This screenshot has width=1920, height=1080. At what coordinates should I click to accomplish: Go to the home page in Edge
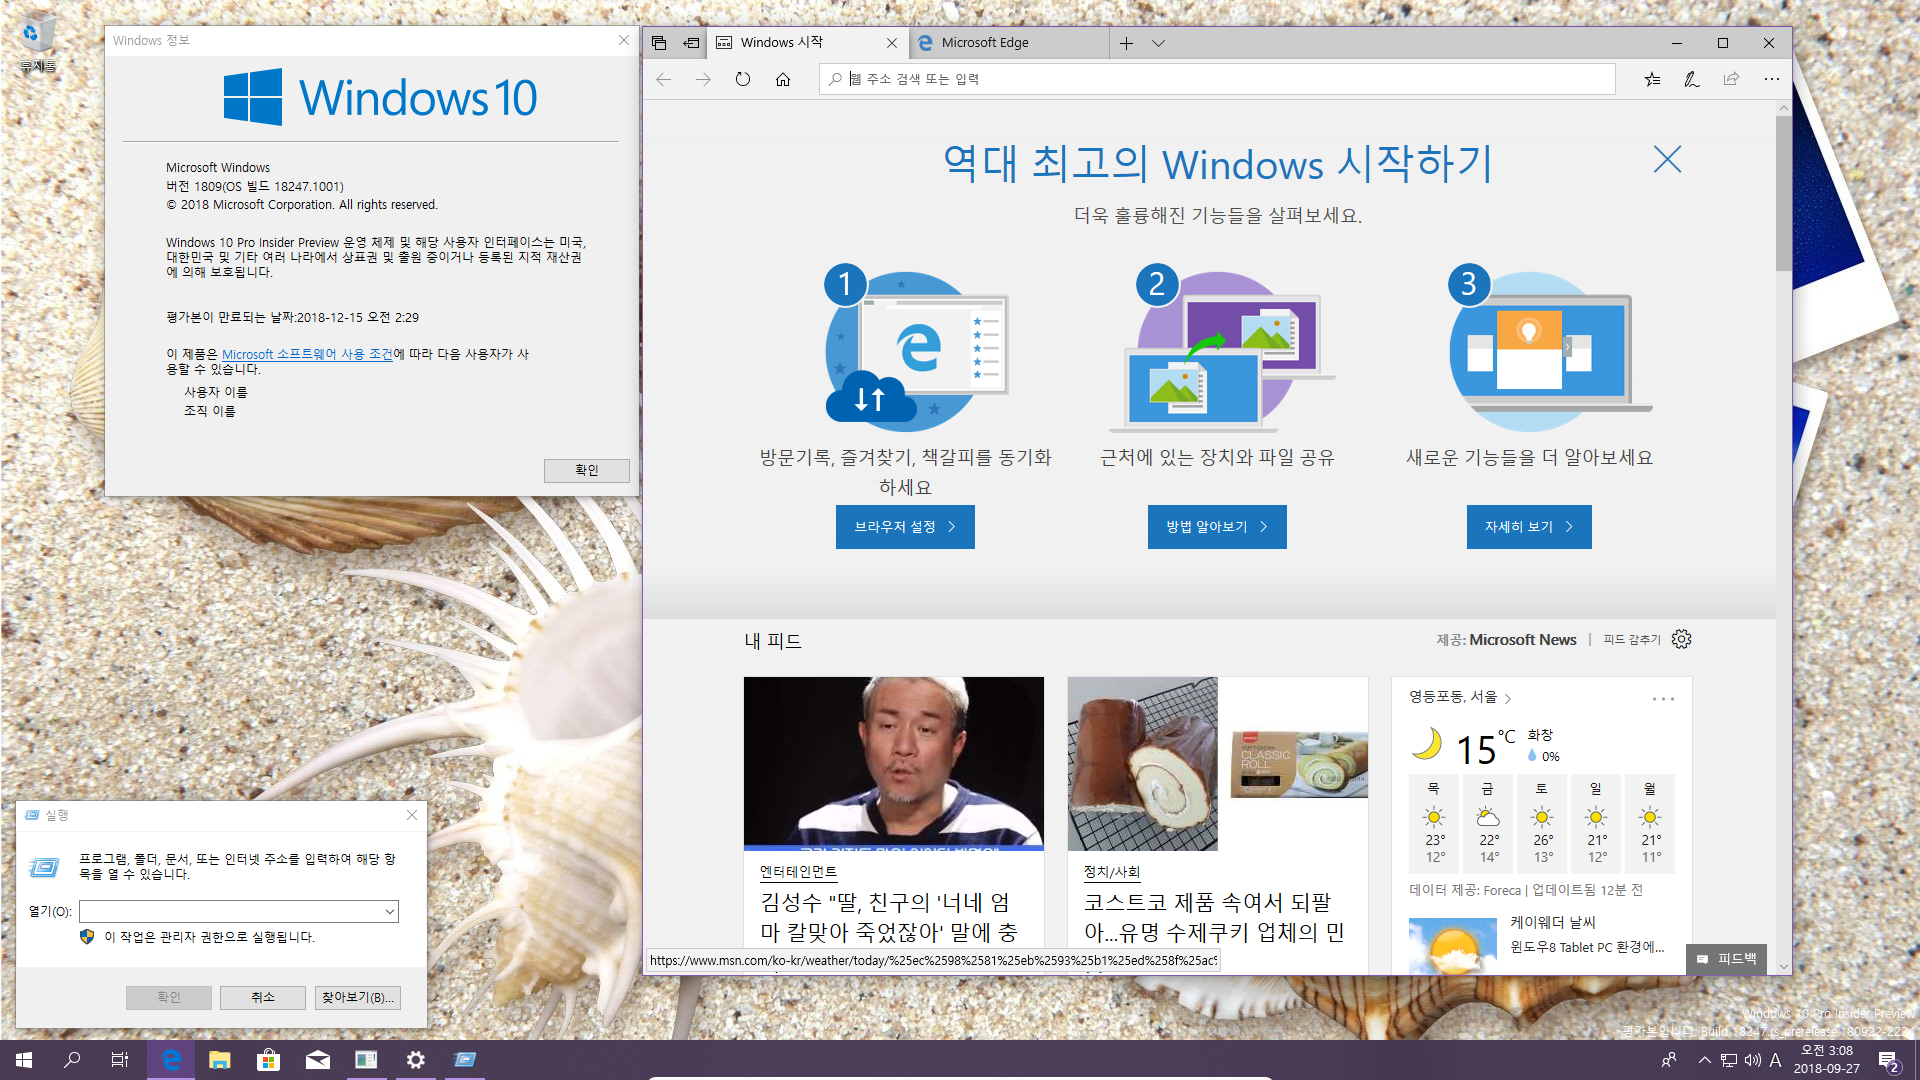783,79
